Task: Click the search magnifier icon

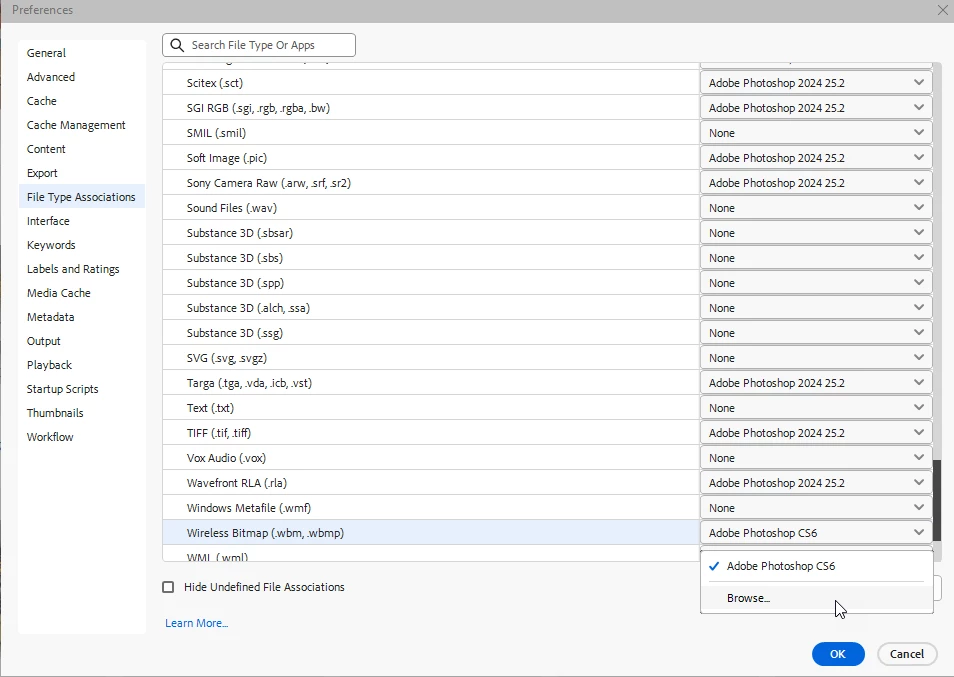Action: 177,45
